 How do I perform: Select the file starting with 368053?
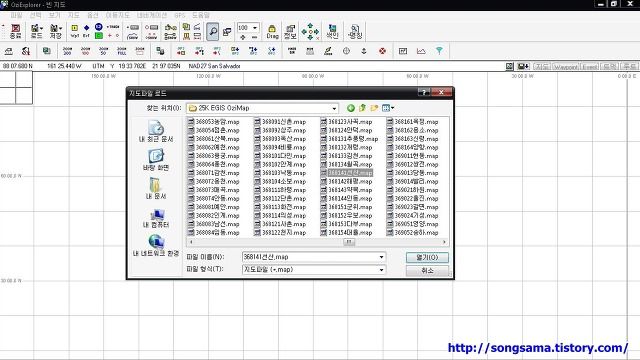213,122
